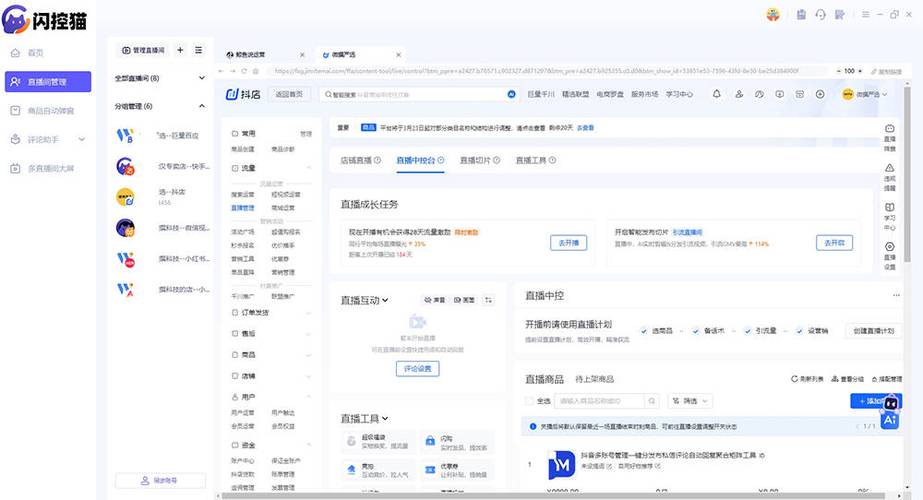
Task: Click the circled plus icon in top nav
Action: pyautogui.click(x=820, y=94)
